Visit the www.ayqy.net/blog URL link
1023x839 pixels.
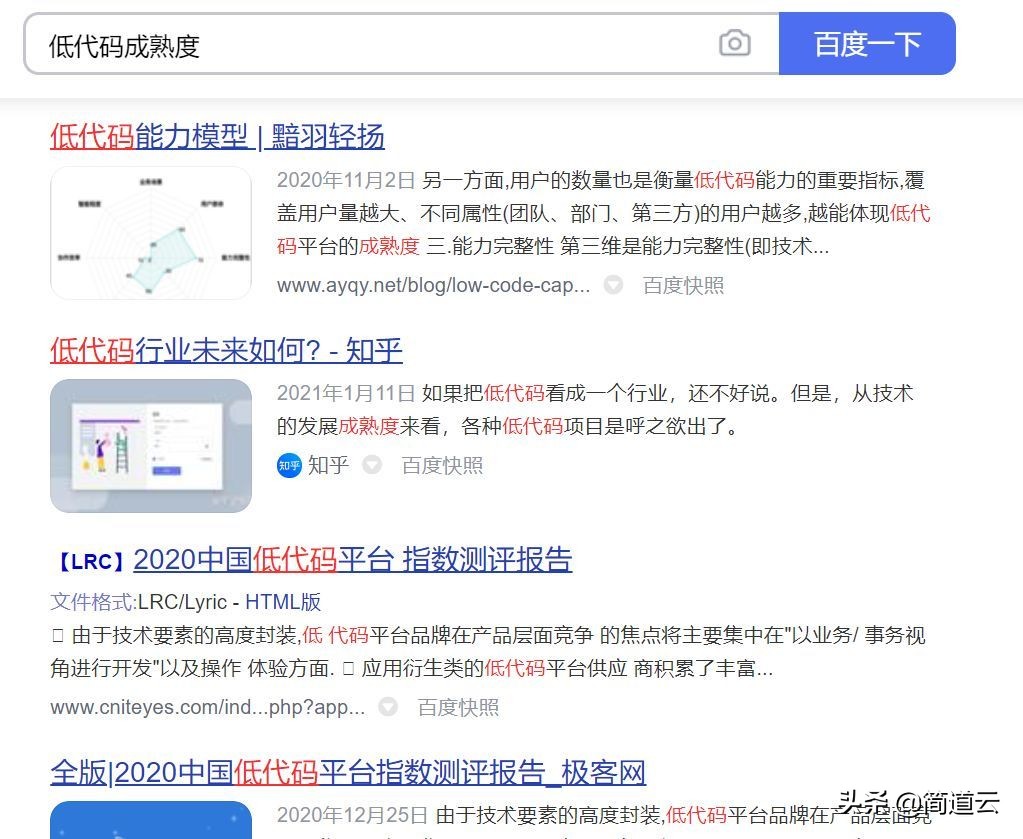(x=433, y=286)
